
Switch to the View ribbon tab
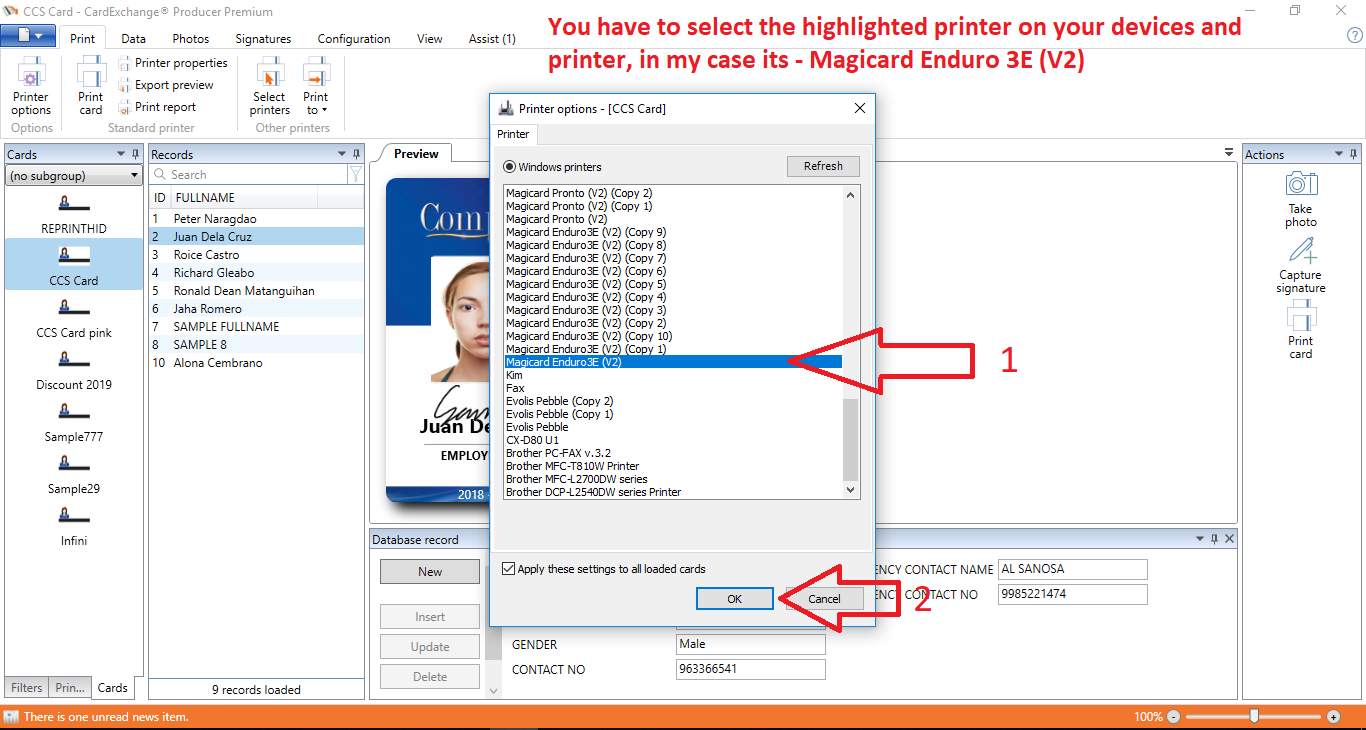(430, 39)
